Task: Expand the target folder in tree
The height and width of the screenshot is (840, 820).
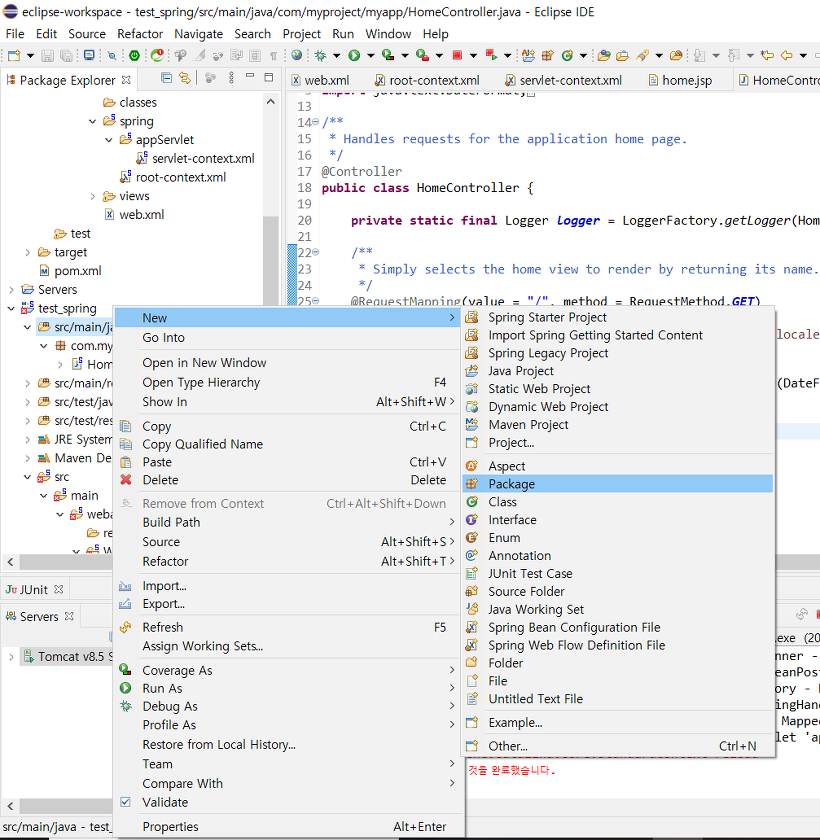Action: [27, 252]
